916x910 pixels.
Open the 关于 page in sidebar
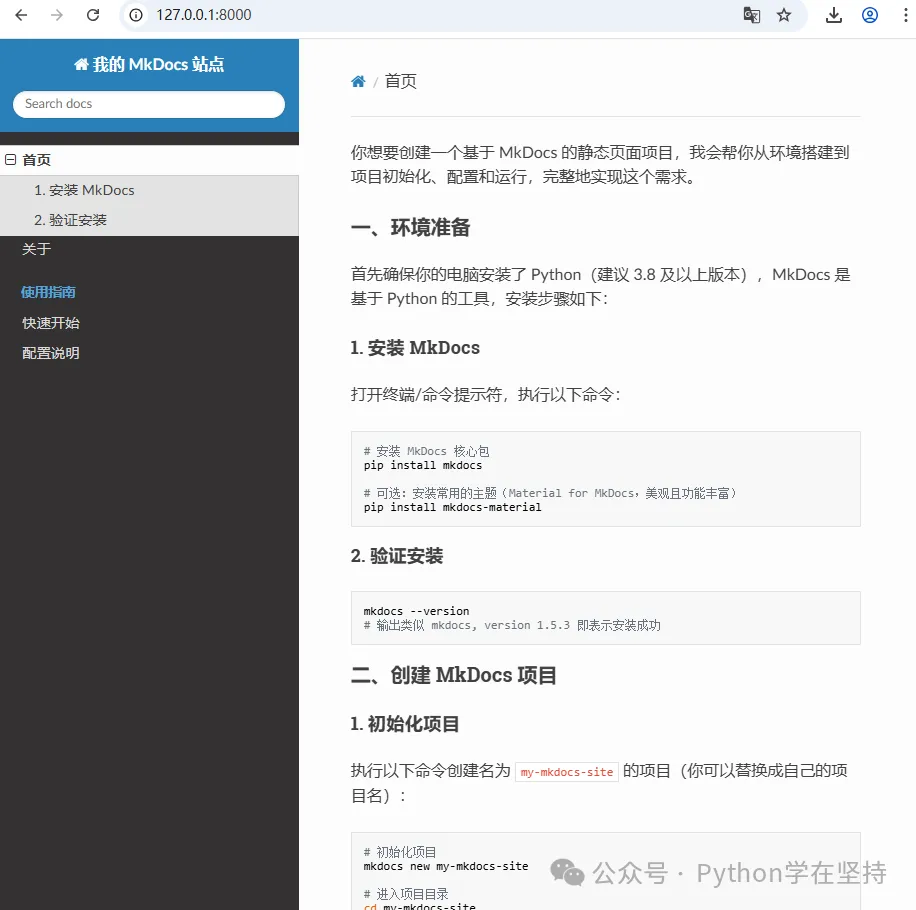(x=36, y=249)
